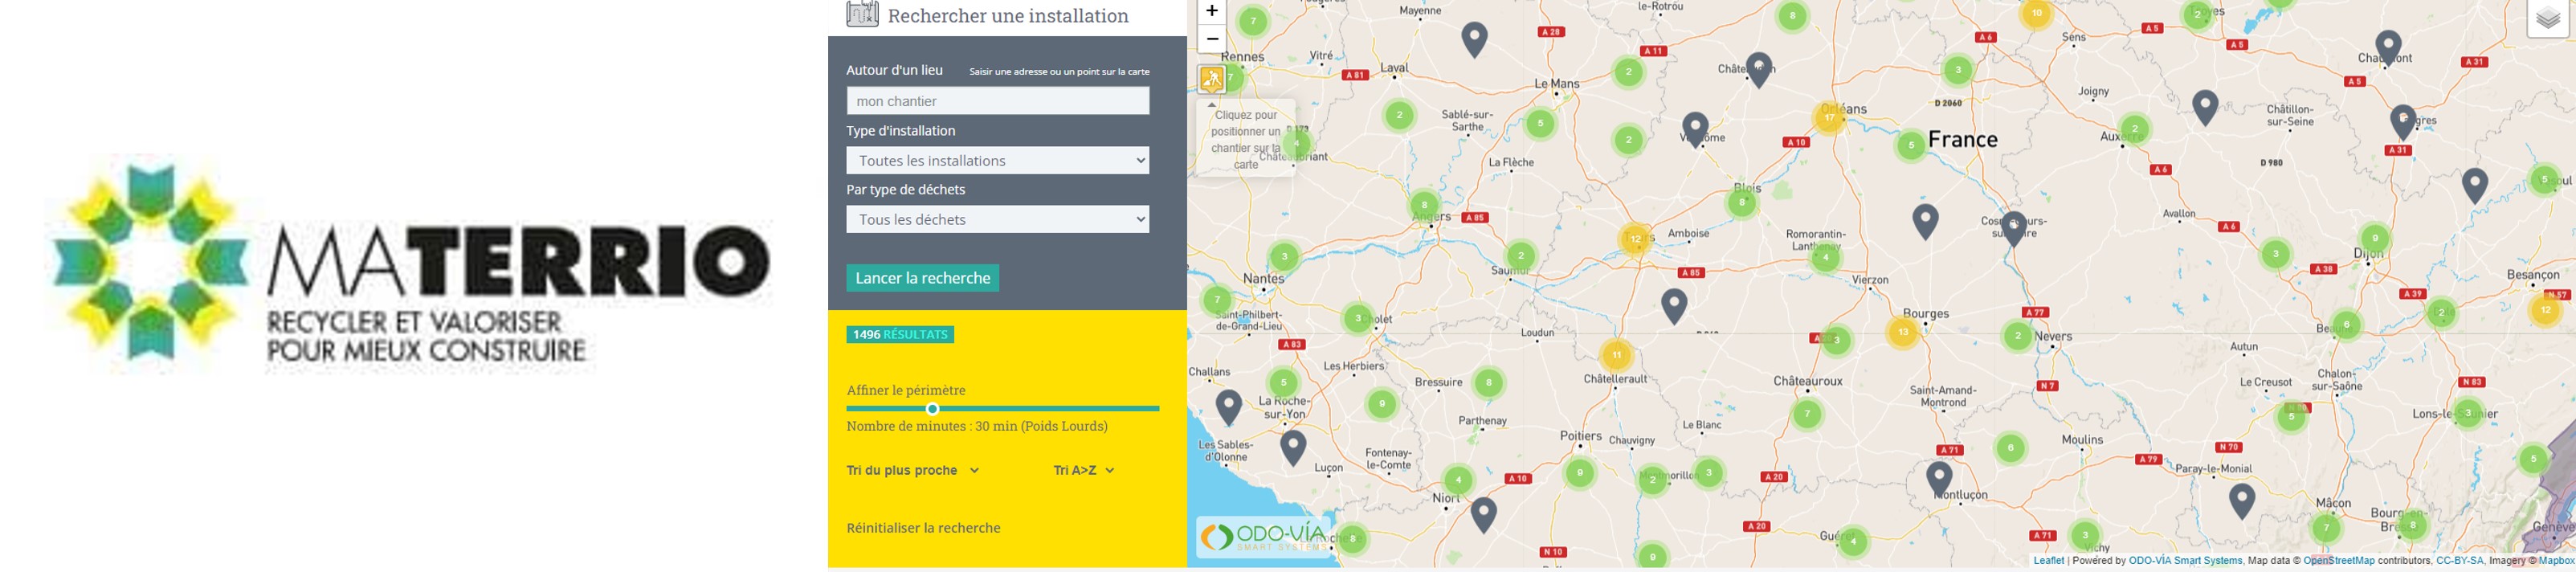Open the cluster of 8 near Bressuire
Screen dimensions: 2576x572
[1488, 383]
